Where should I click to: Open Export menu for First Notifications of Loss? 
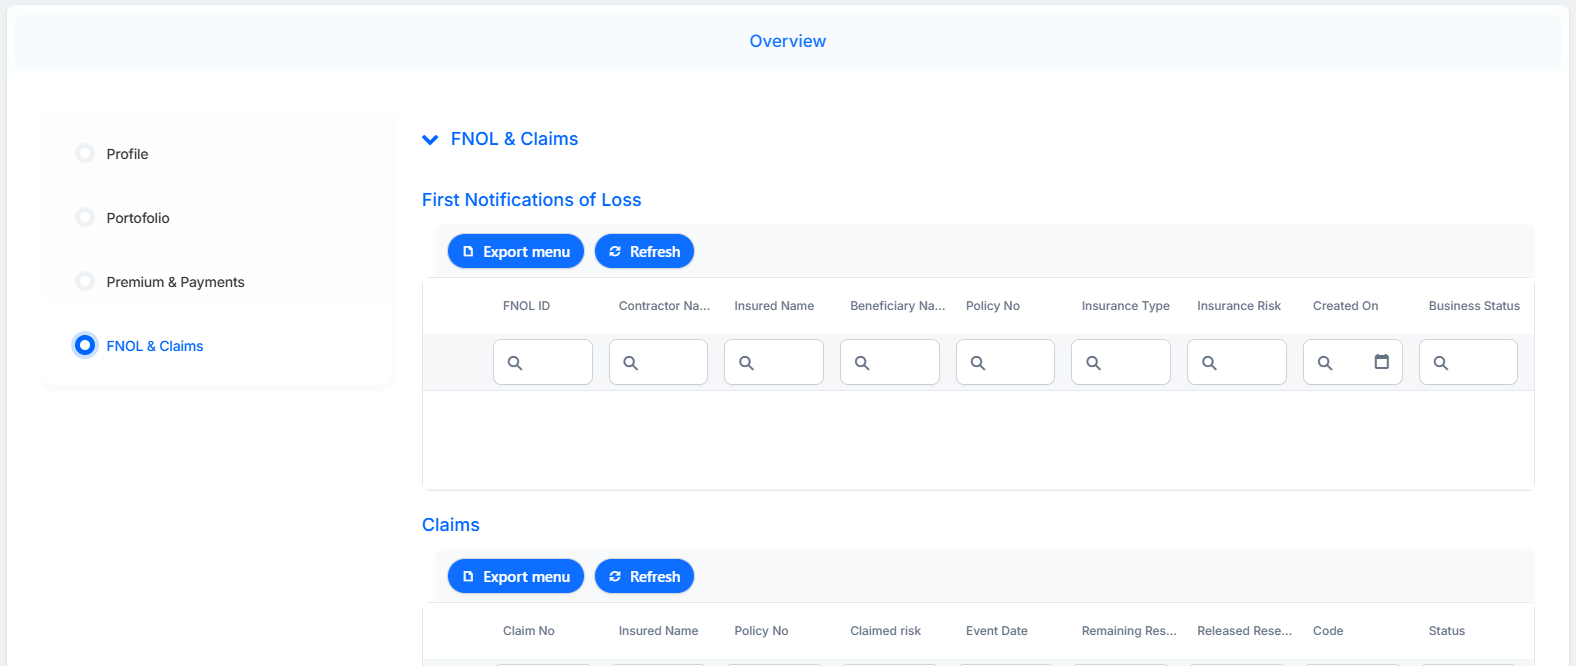tap(516, 251)
